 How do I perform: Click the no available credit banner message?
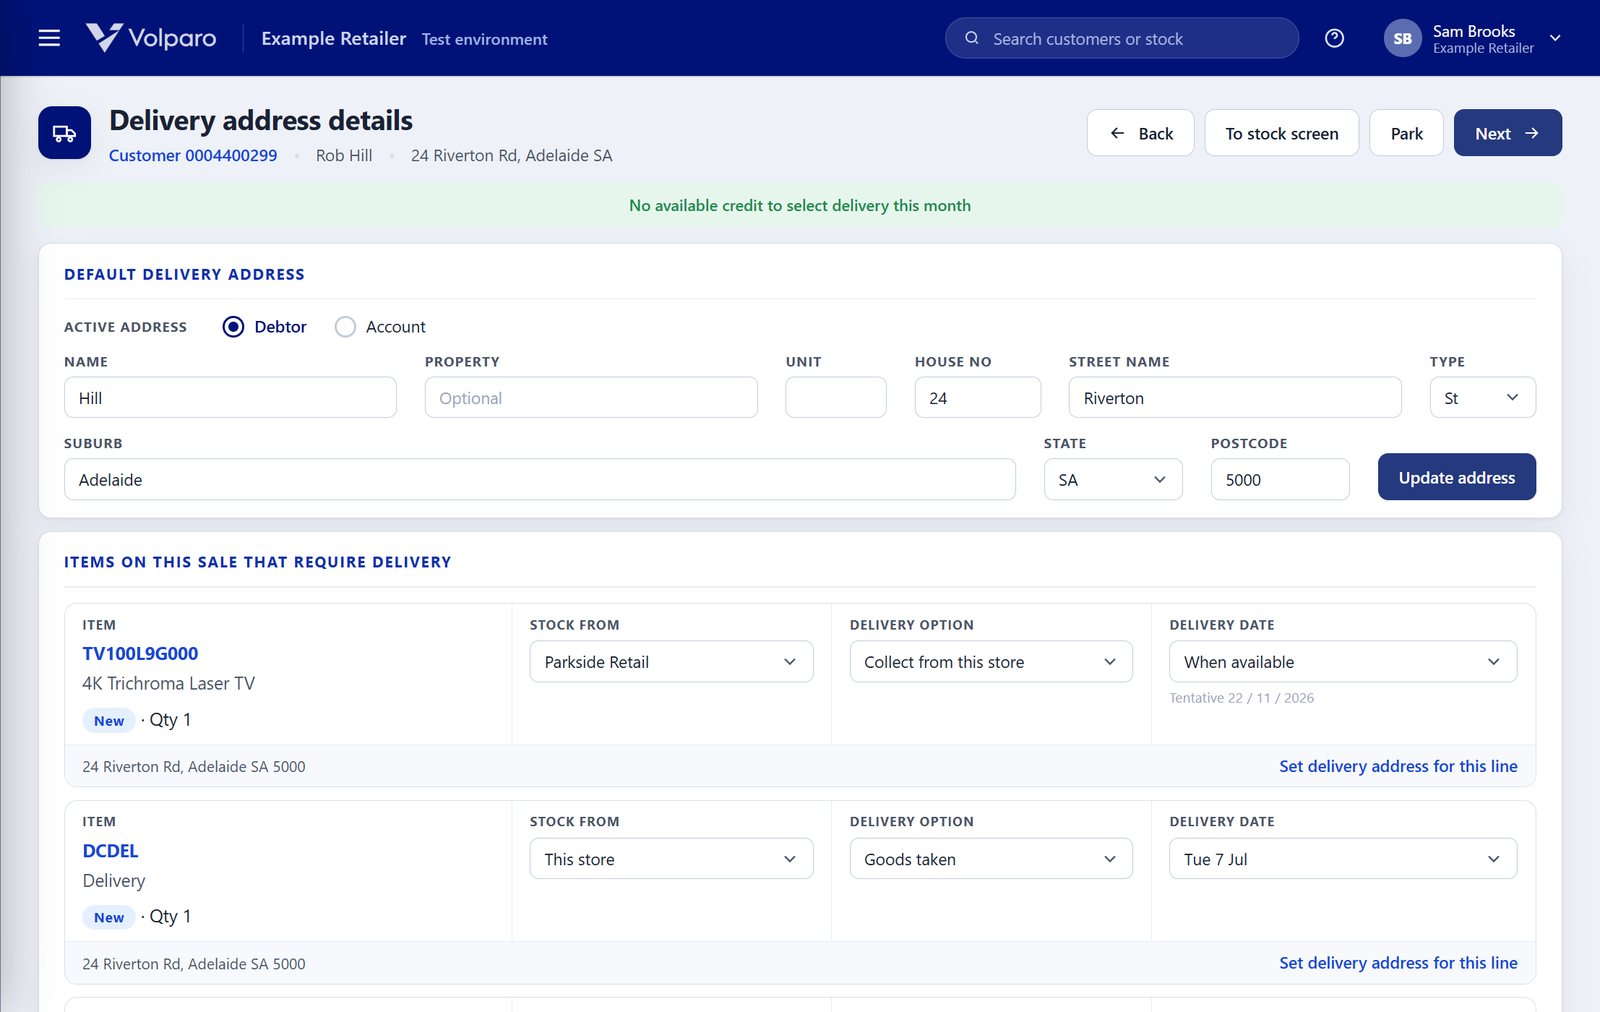[800, 205]
